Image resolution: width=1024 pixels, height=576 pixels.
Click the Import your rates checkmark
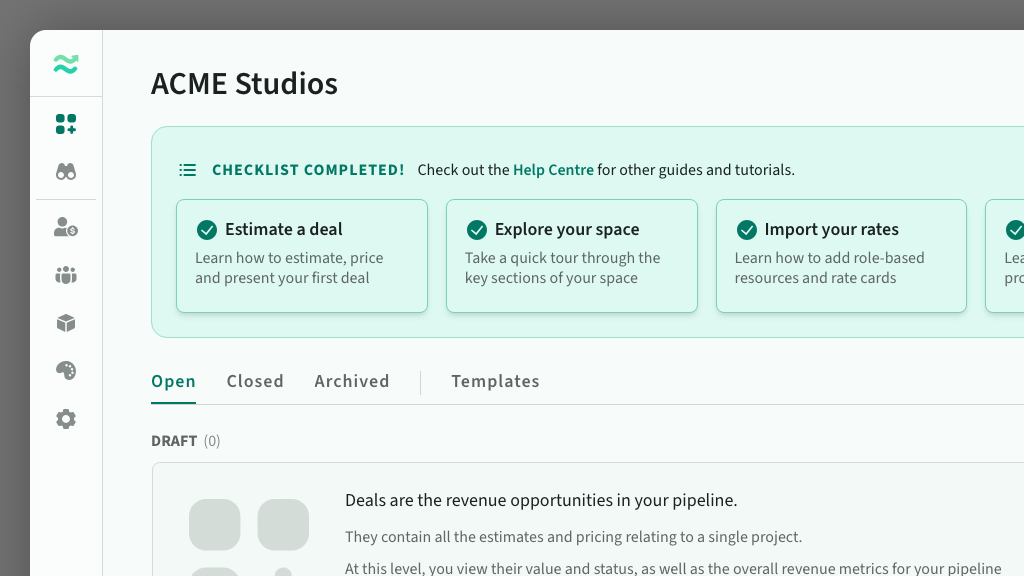[x=747, y=230]
